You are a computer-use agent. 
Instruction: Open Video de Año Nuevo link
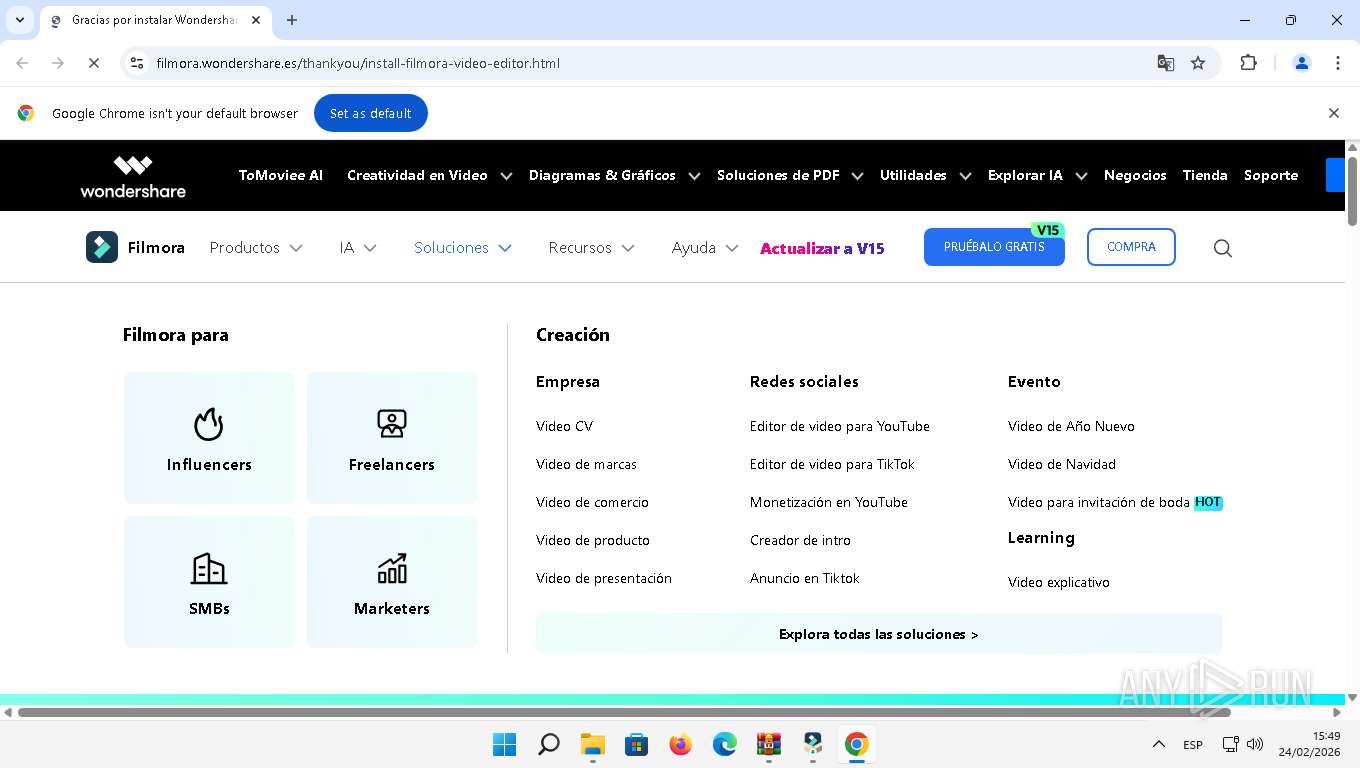pos(1071,426)
